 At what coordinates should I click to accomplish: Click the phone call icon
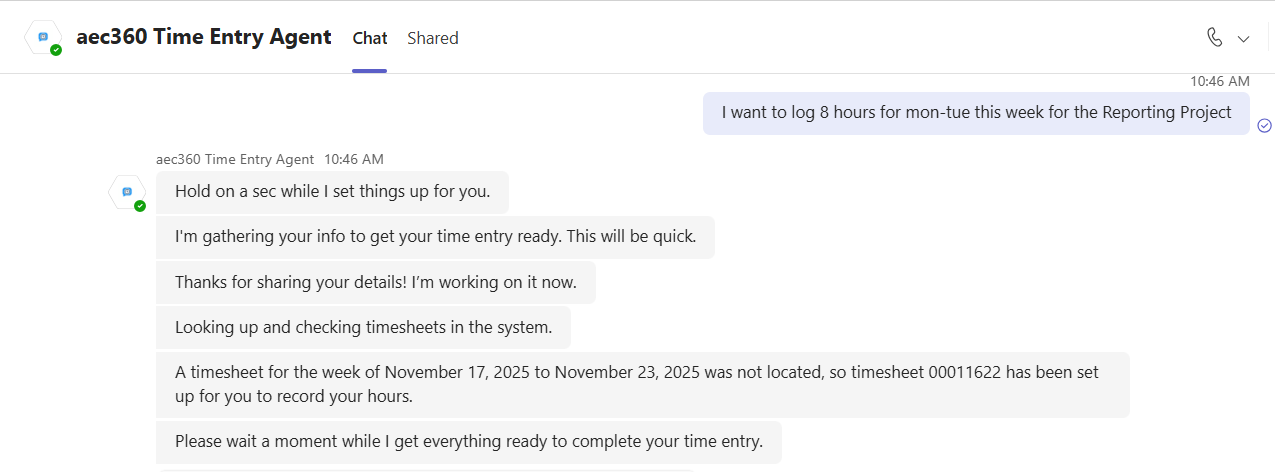coord(1215,38)
